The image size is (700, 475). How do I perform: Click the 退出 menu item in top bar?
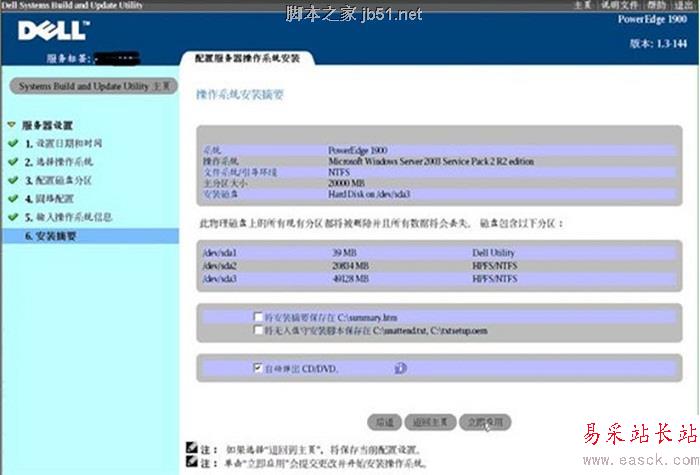pyautogui.click(x=683, y=5)
